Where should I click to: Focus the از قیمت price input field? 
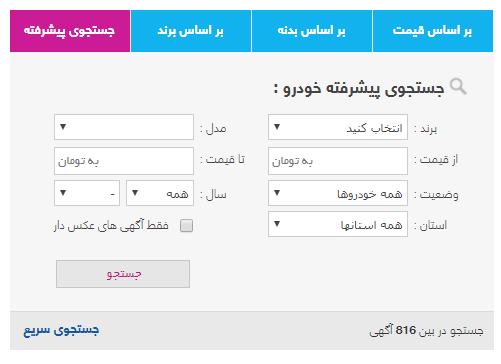point(338,161)
